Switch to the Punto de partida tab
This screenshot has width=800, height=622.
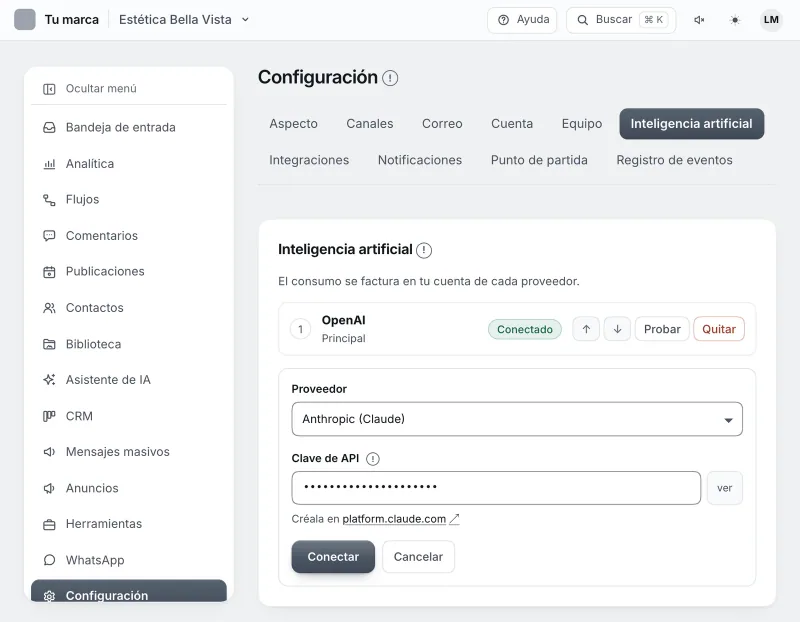[x=539, y=160]
